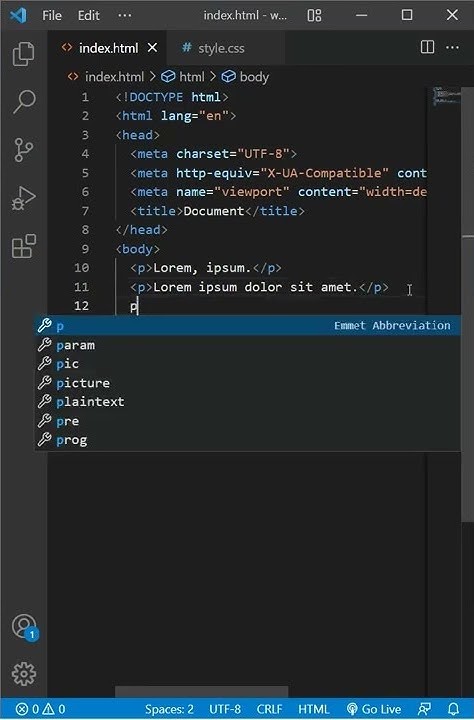474x720 pixels.
Task: Click the horizontal scrollbar of the editor
Action: pos(201,692)
